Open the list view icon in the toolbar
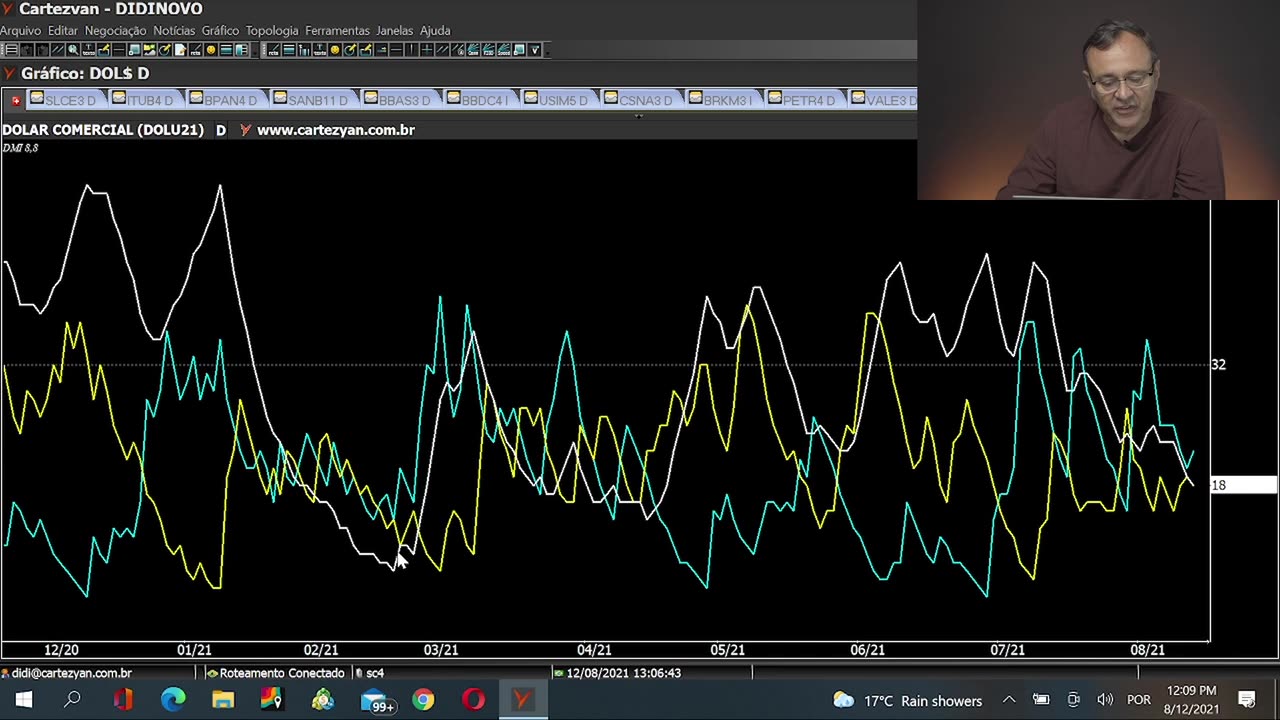This screenshot has width=1280, height=720. click(x=11, y=50)
